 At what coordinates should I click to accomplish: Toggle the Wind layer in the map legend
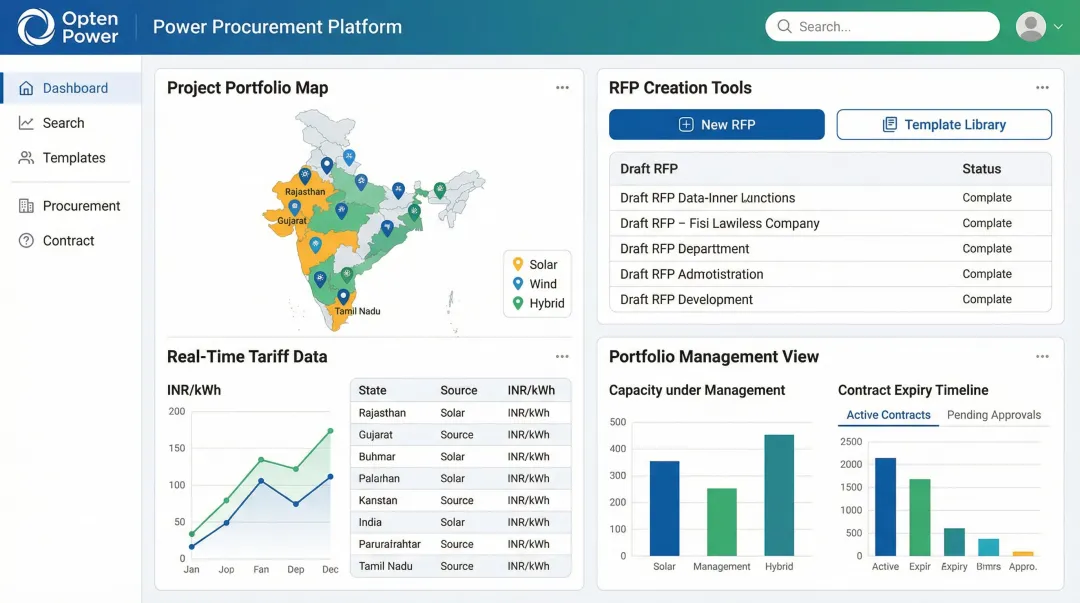(x=538, y=283)
